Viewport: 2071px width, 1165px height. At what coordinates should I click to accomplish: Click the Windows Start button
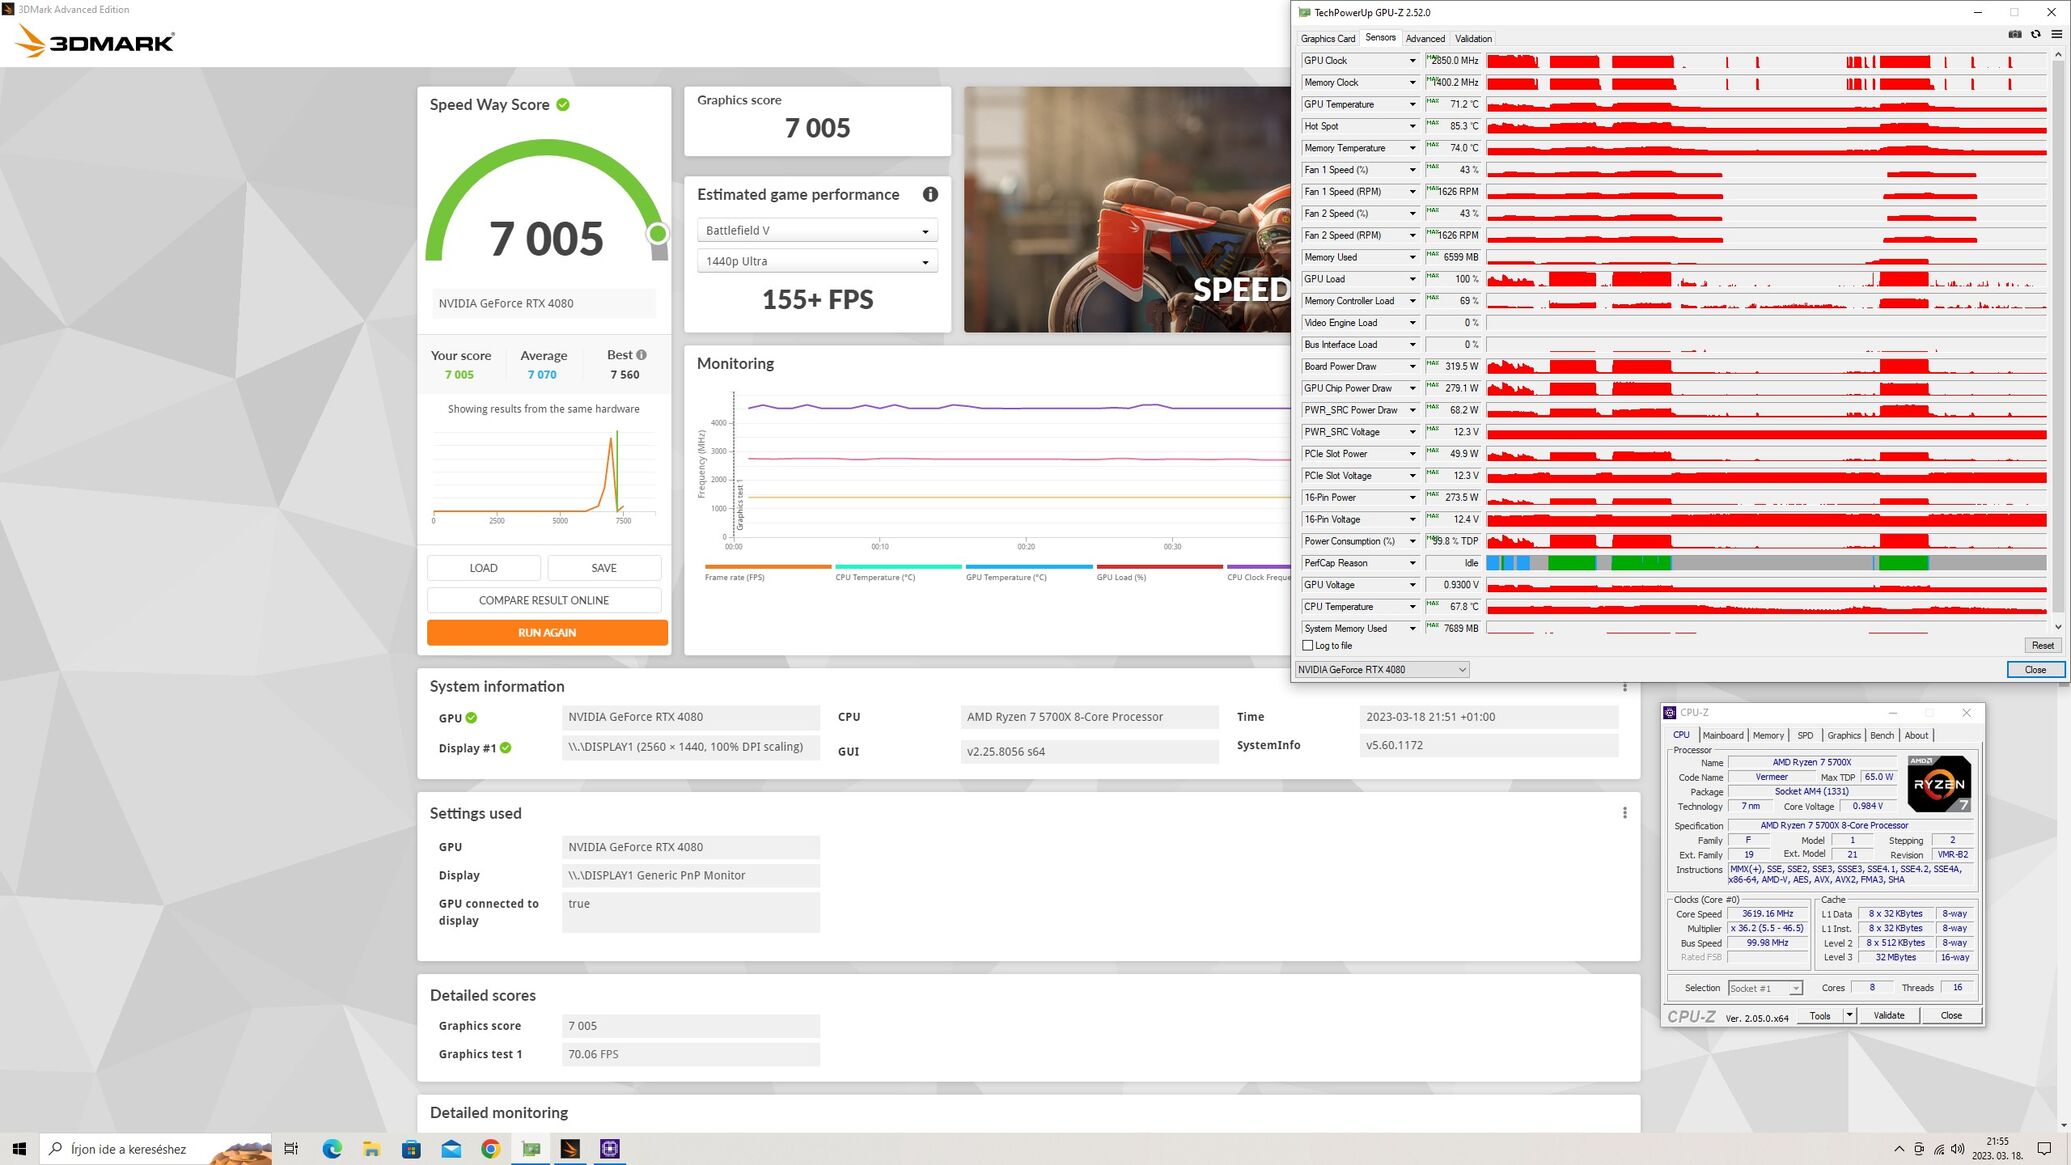(x=19, y=1148)
